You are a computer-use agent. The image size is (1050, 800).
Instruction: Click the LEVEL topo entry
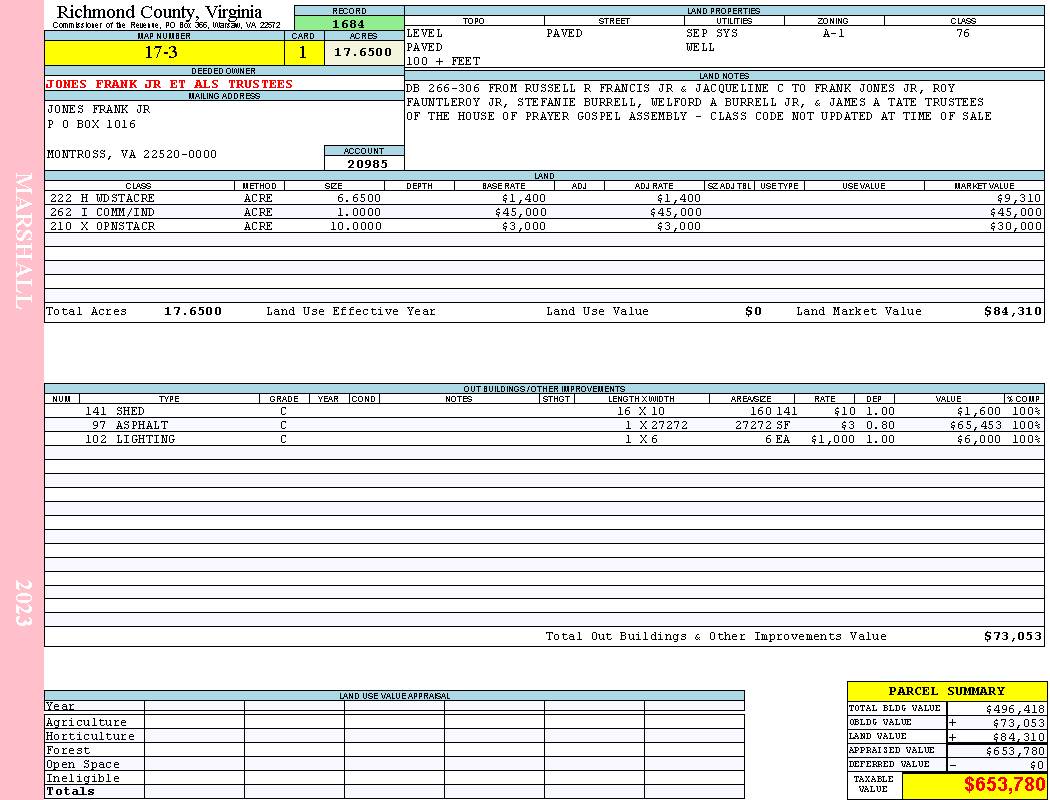click(425, 33)
